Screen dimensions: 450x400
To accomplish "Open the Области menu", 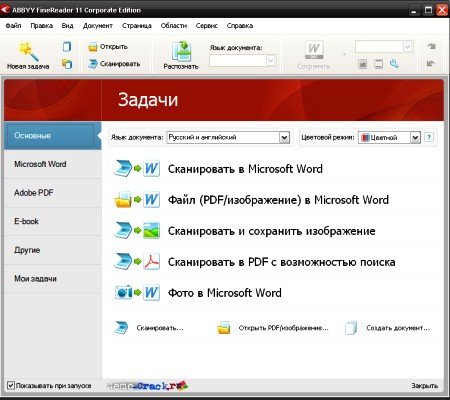I will coord(174,26).
